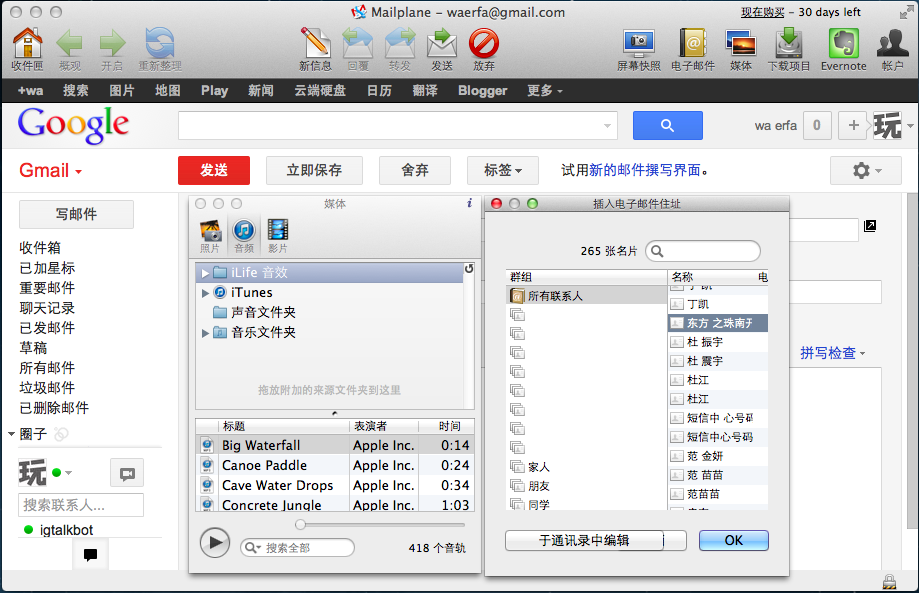
Task: Click the 新的邮件撰写界面 link
Action: (x=645, y=171)
